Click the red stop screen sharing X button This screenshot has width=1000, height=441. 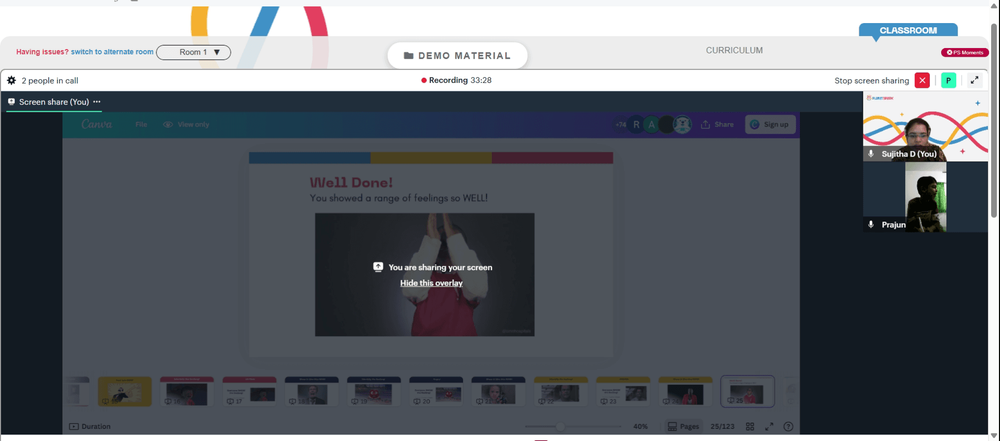922,80
